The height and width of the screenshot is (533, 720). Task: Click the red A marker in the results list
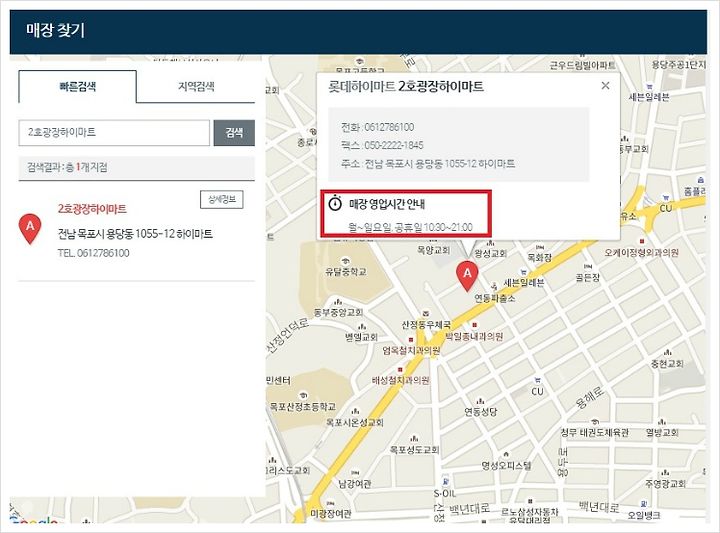pyautogui.click(x=30, y=229)
